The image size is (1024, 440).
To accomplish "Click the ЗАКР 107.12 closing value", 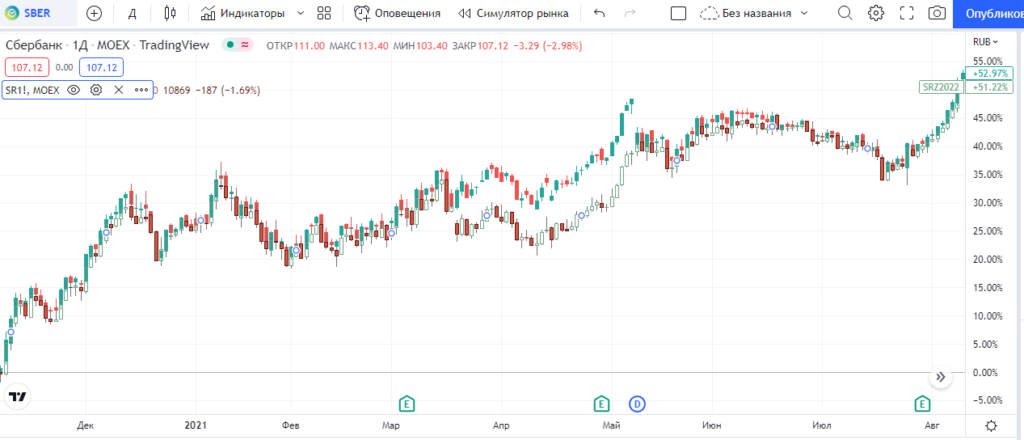I will pyautogui.click(x=479, y=46).
